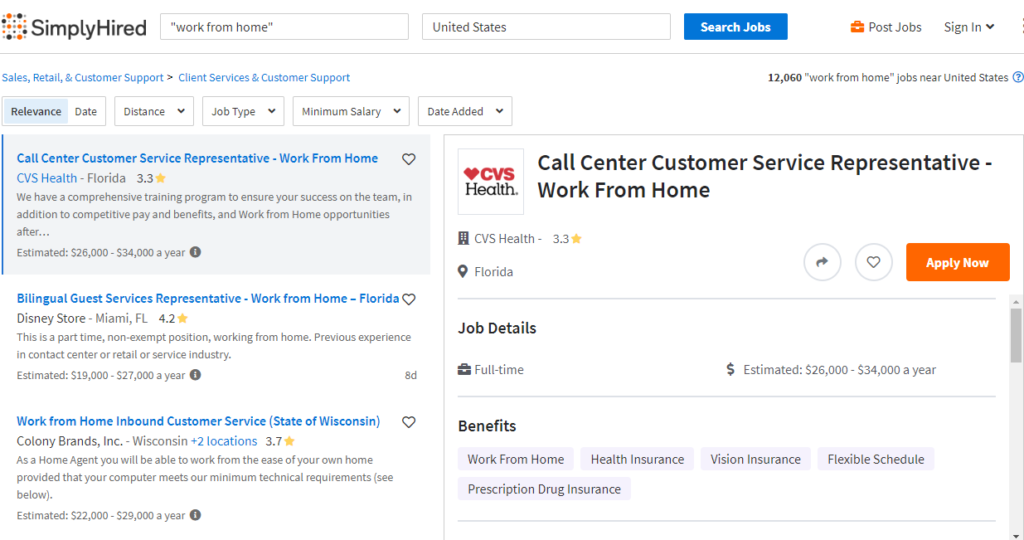Open the Job Type dropdown

(x=243, y=111)
